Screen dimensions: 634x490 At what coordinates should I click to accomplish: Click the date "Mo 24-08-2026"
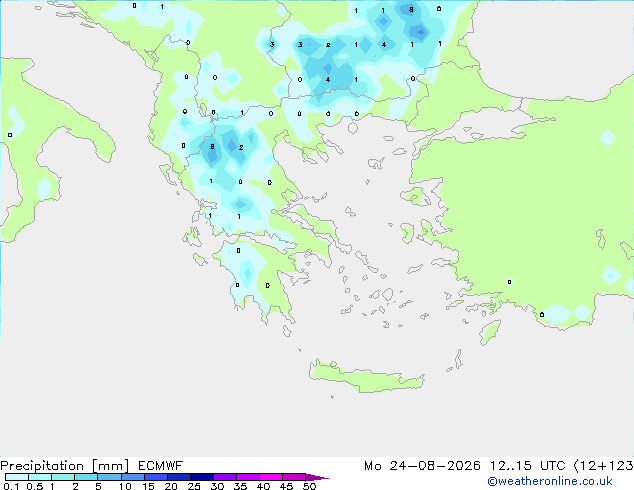click(x=422, y=466)
